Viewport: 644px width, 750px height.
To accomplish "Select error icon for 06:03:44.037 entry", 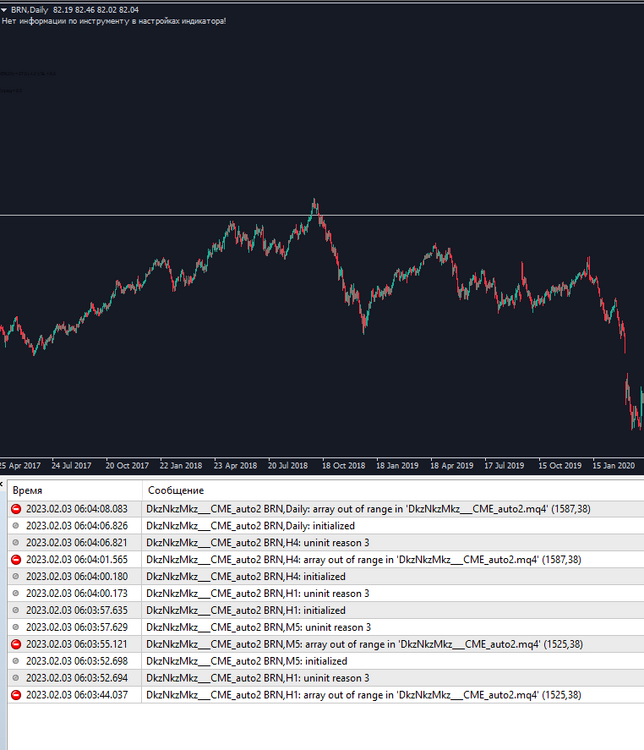I will point(16,695).
